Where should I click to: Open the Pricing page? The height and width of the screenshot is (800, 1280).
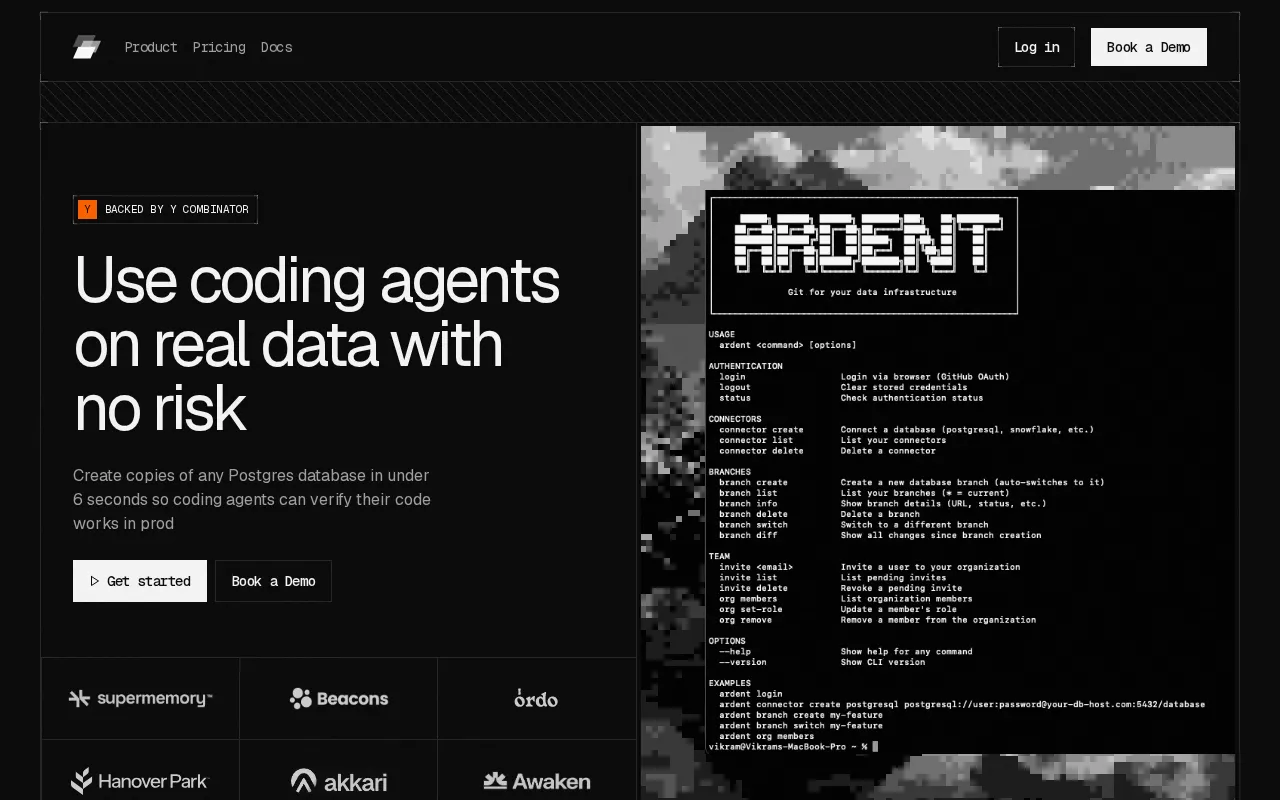(219, 47)
